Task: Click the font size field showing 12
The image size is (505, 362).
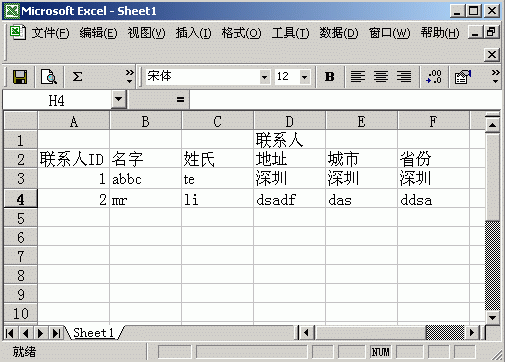Action: 287,77
